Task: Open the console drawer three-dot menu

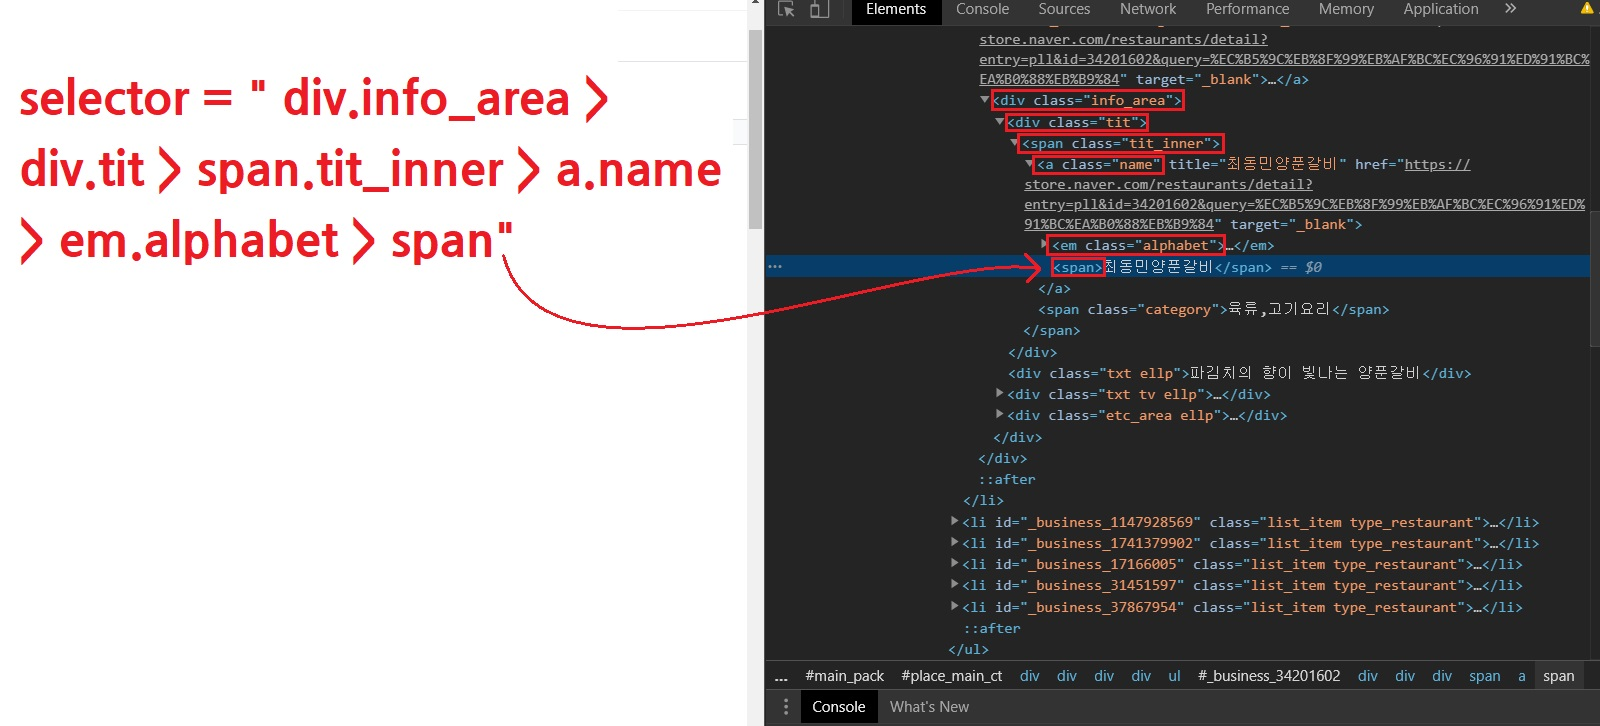Action: pyautogui.click(x=786, y=707)
